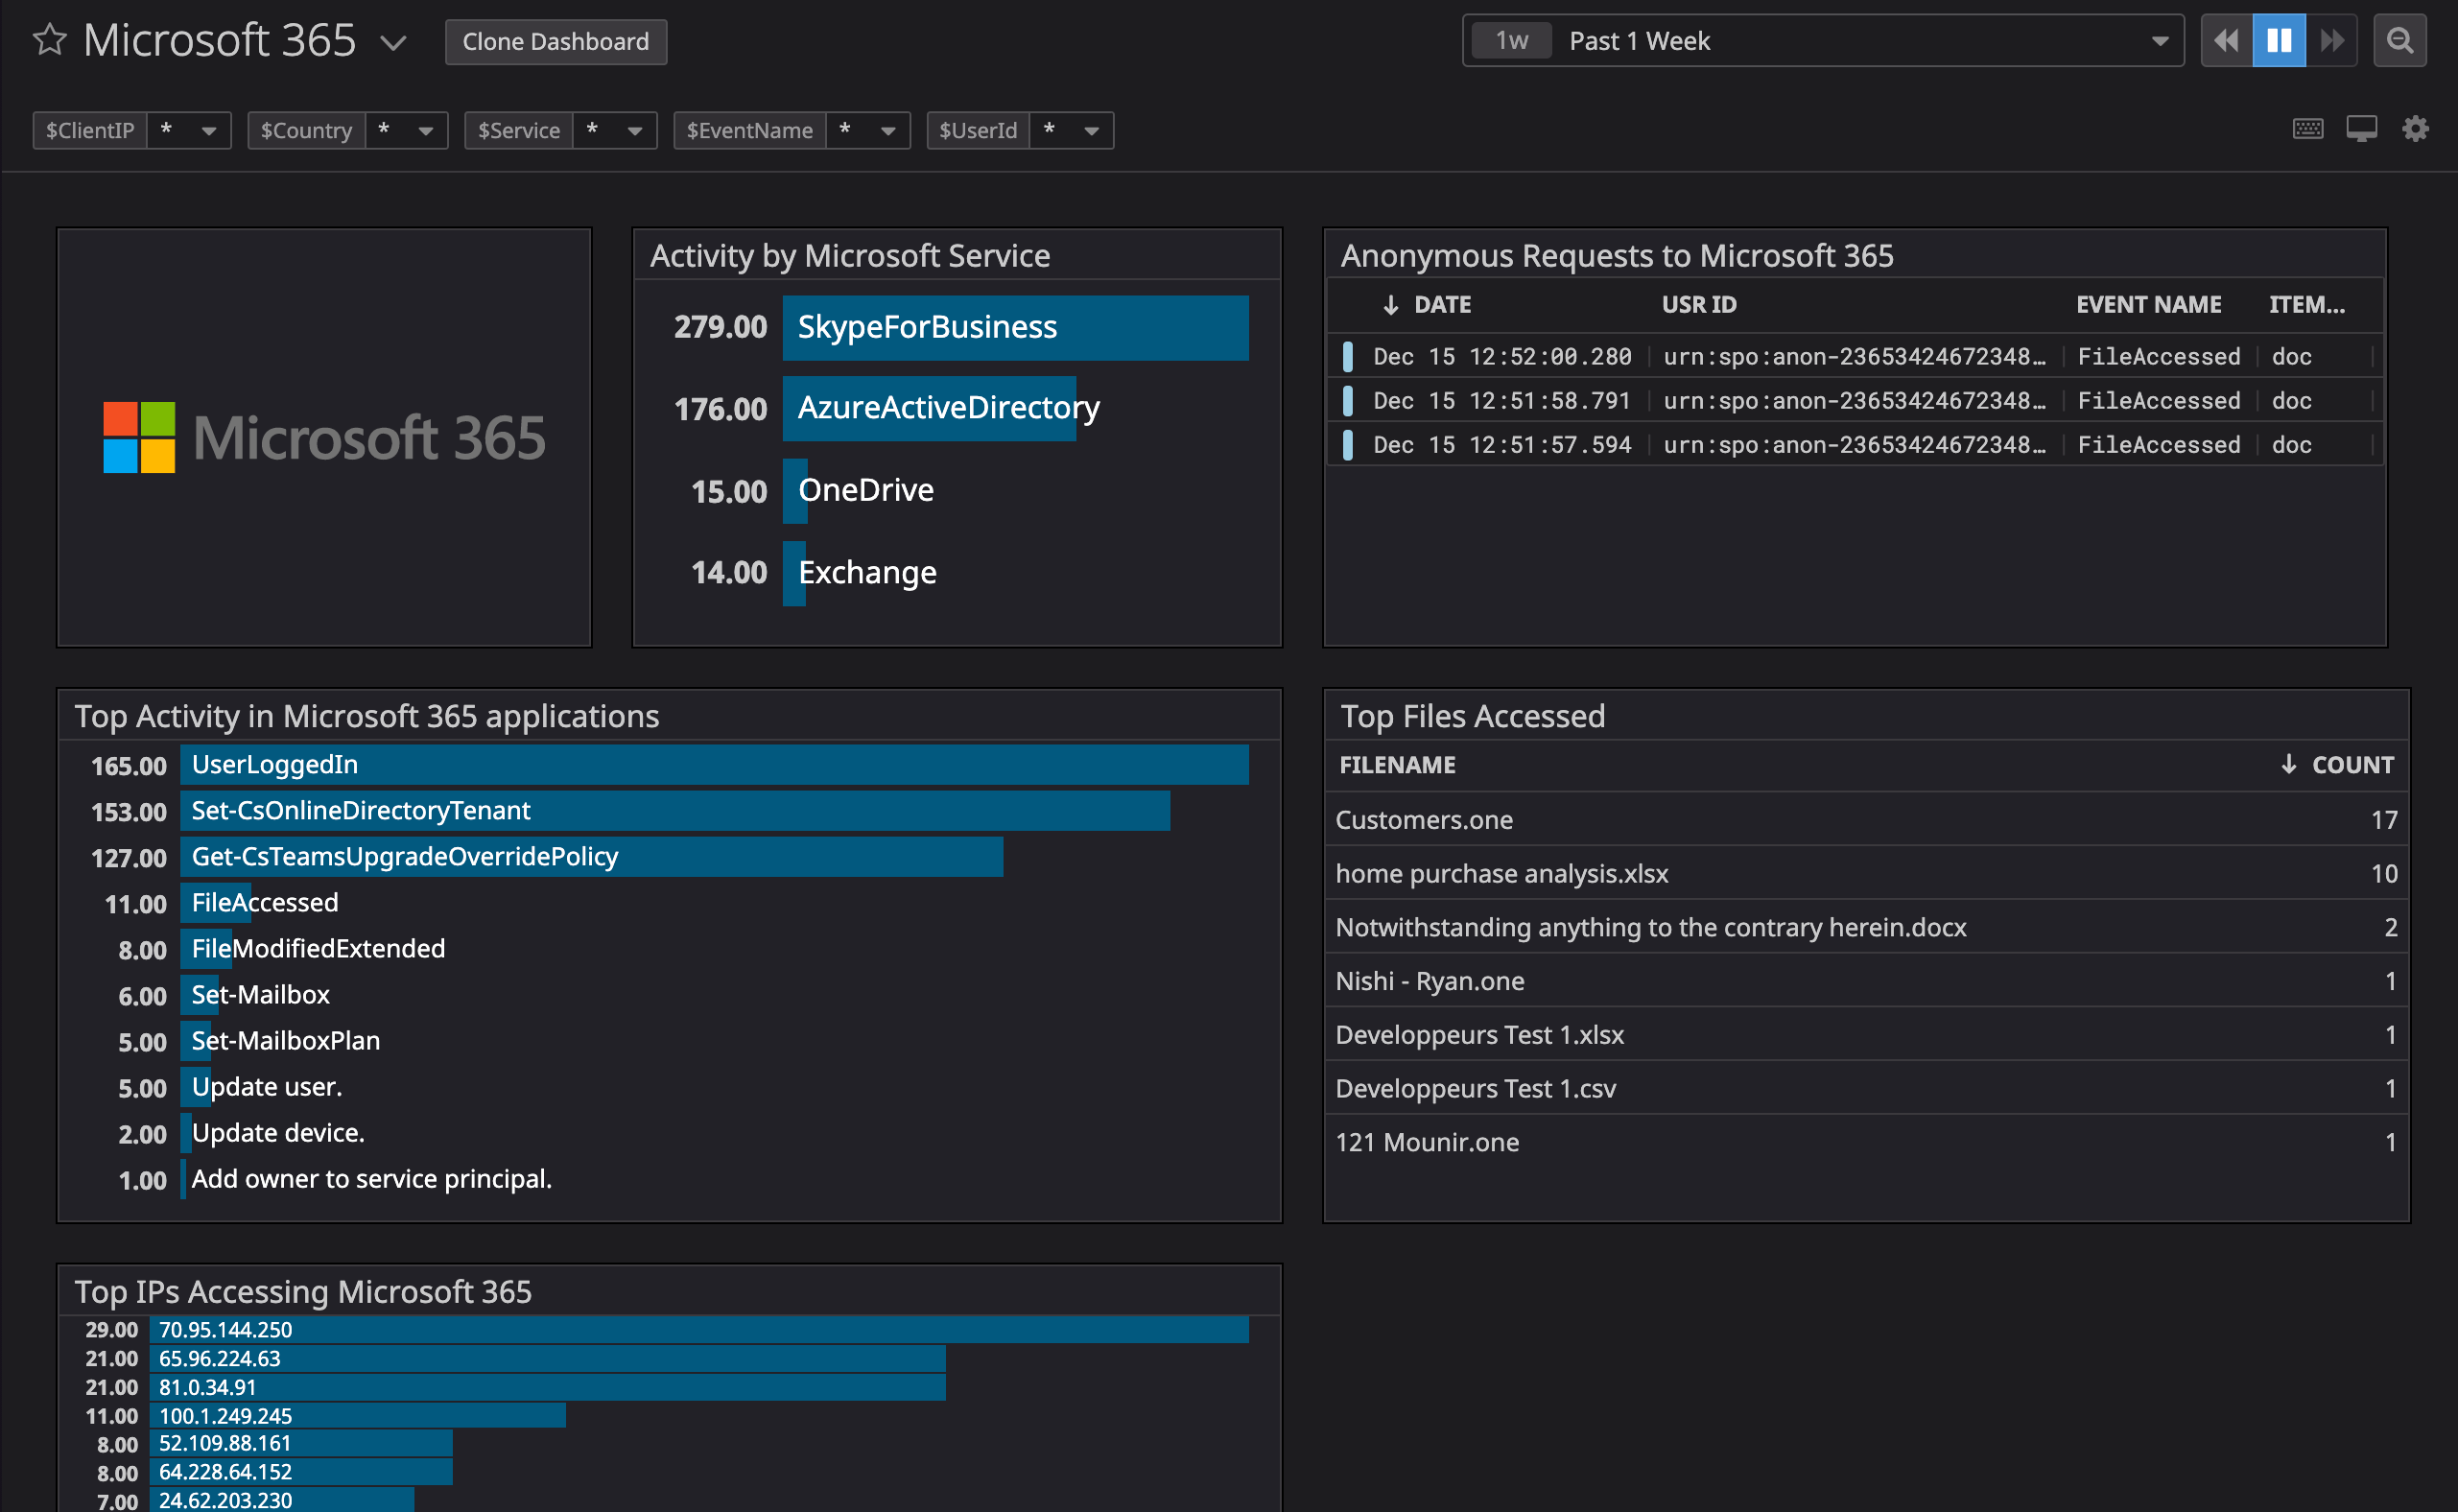Click the display mode monitor icon
This screenshot has width=2458, height=1512.
[2362, 129]
